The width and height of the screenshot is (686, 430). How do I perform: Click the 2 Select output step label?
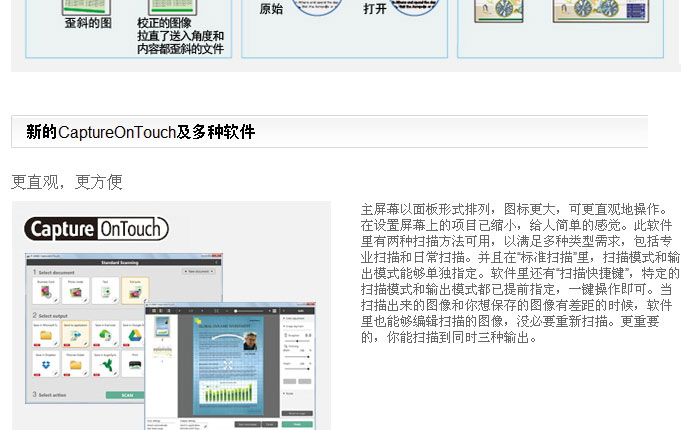(x=50, y=315)
